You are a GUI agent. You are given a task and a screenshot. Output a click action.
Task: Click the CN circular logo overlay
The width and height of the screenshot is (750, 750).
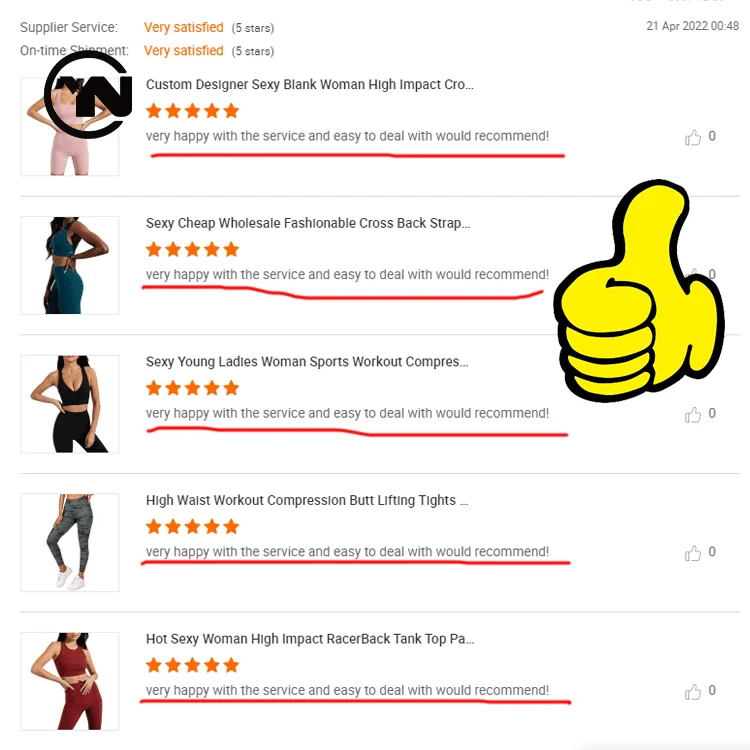(x=88, y=95)
